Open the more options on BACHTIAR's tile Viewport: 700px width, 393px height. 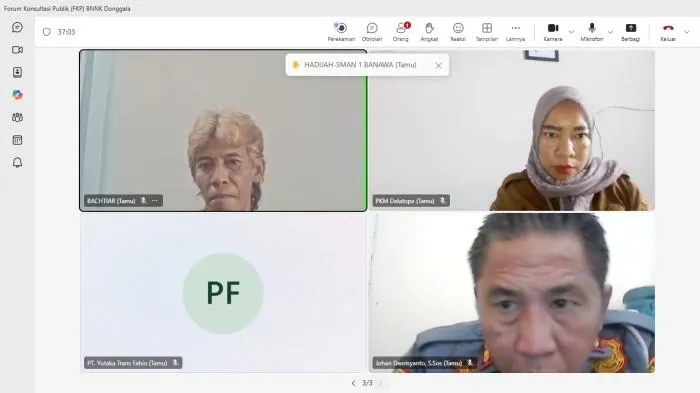click(x=155, y=201)
